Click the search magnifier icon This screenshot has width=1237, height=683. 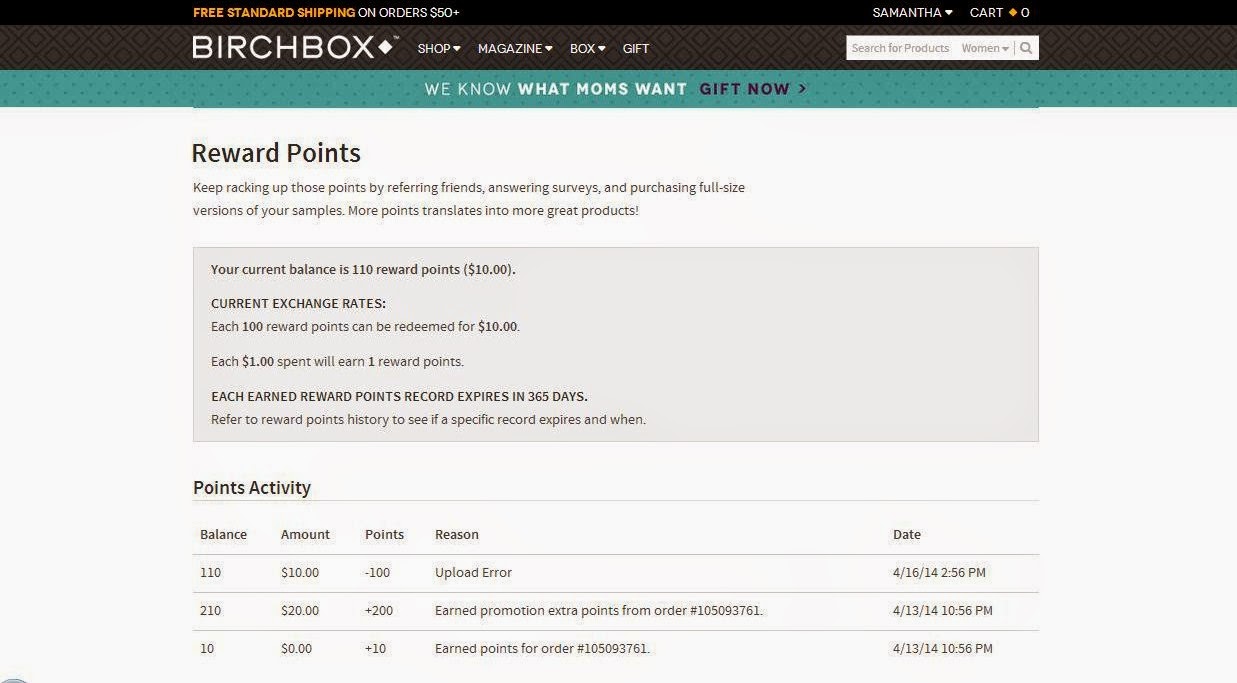click(1026, 48)
